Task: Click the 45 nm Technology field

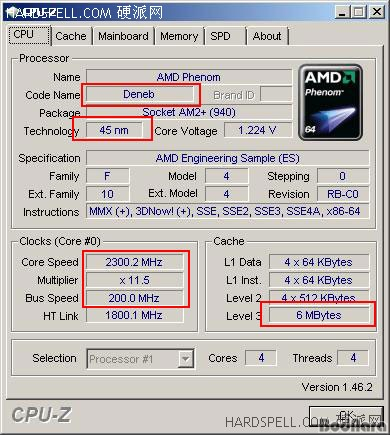Action: point(114,130)
